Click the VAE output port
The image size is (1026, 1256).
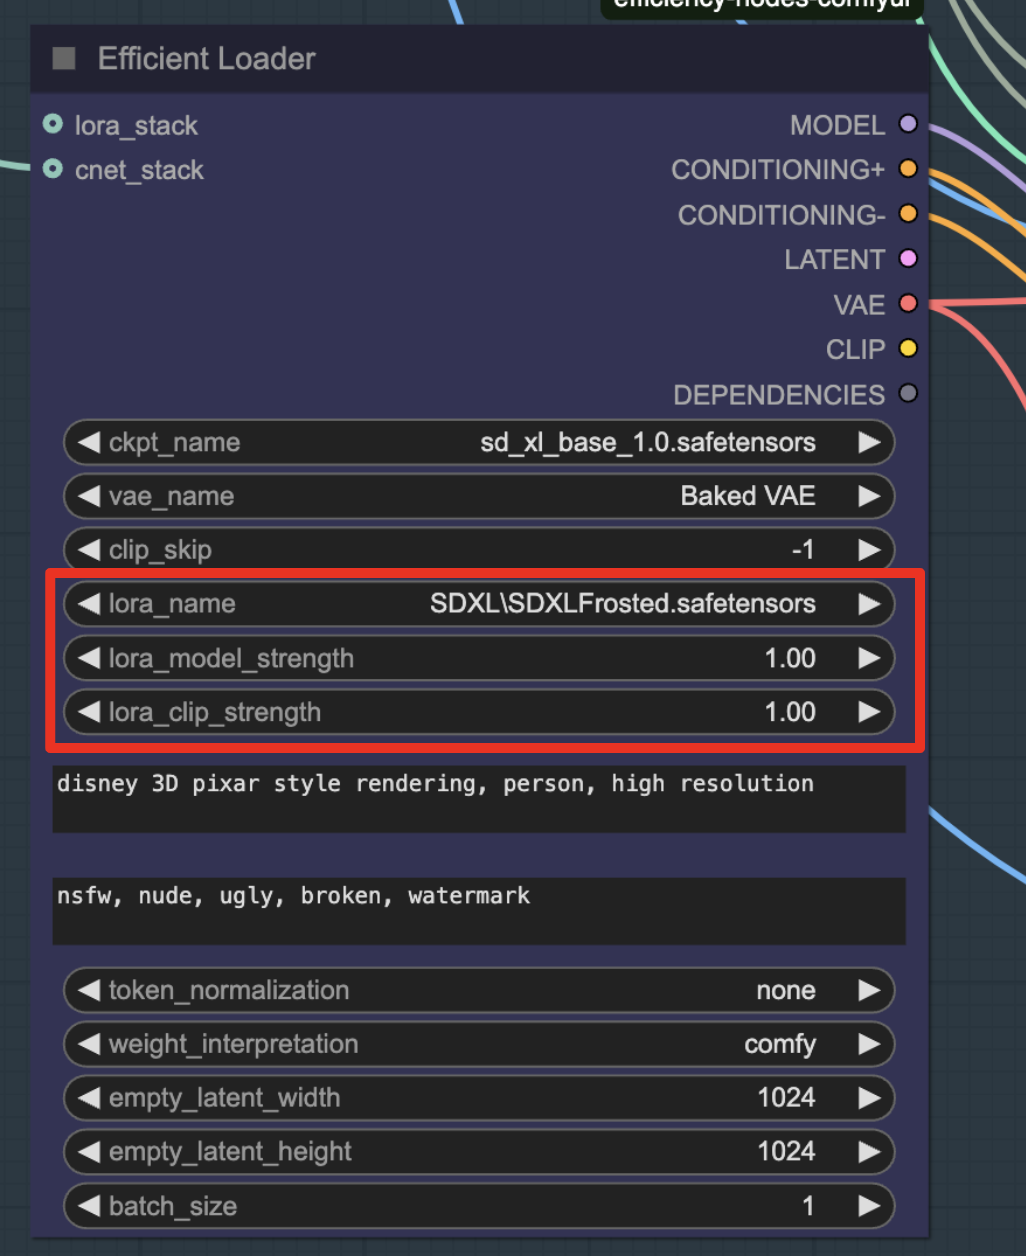[x=907, y=304]
